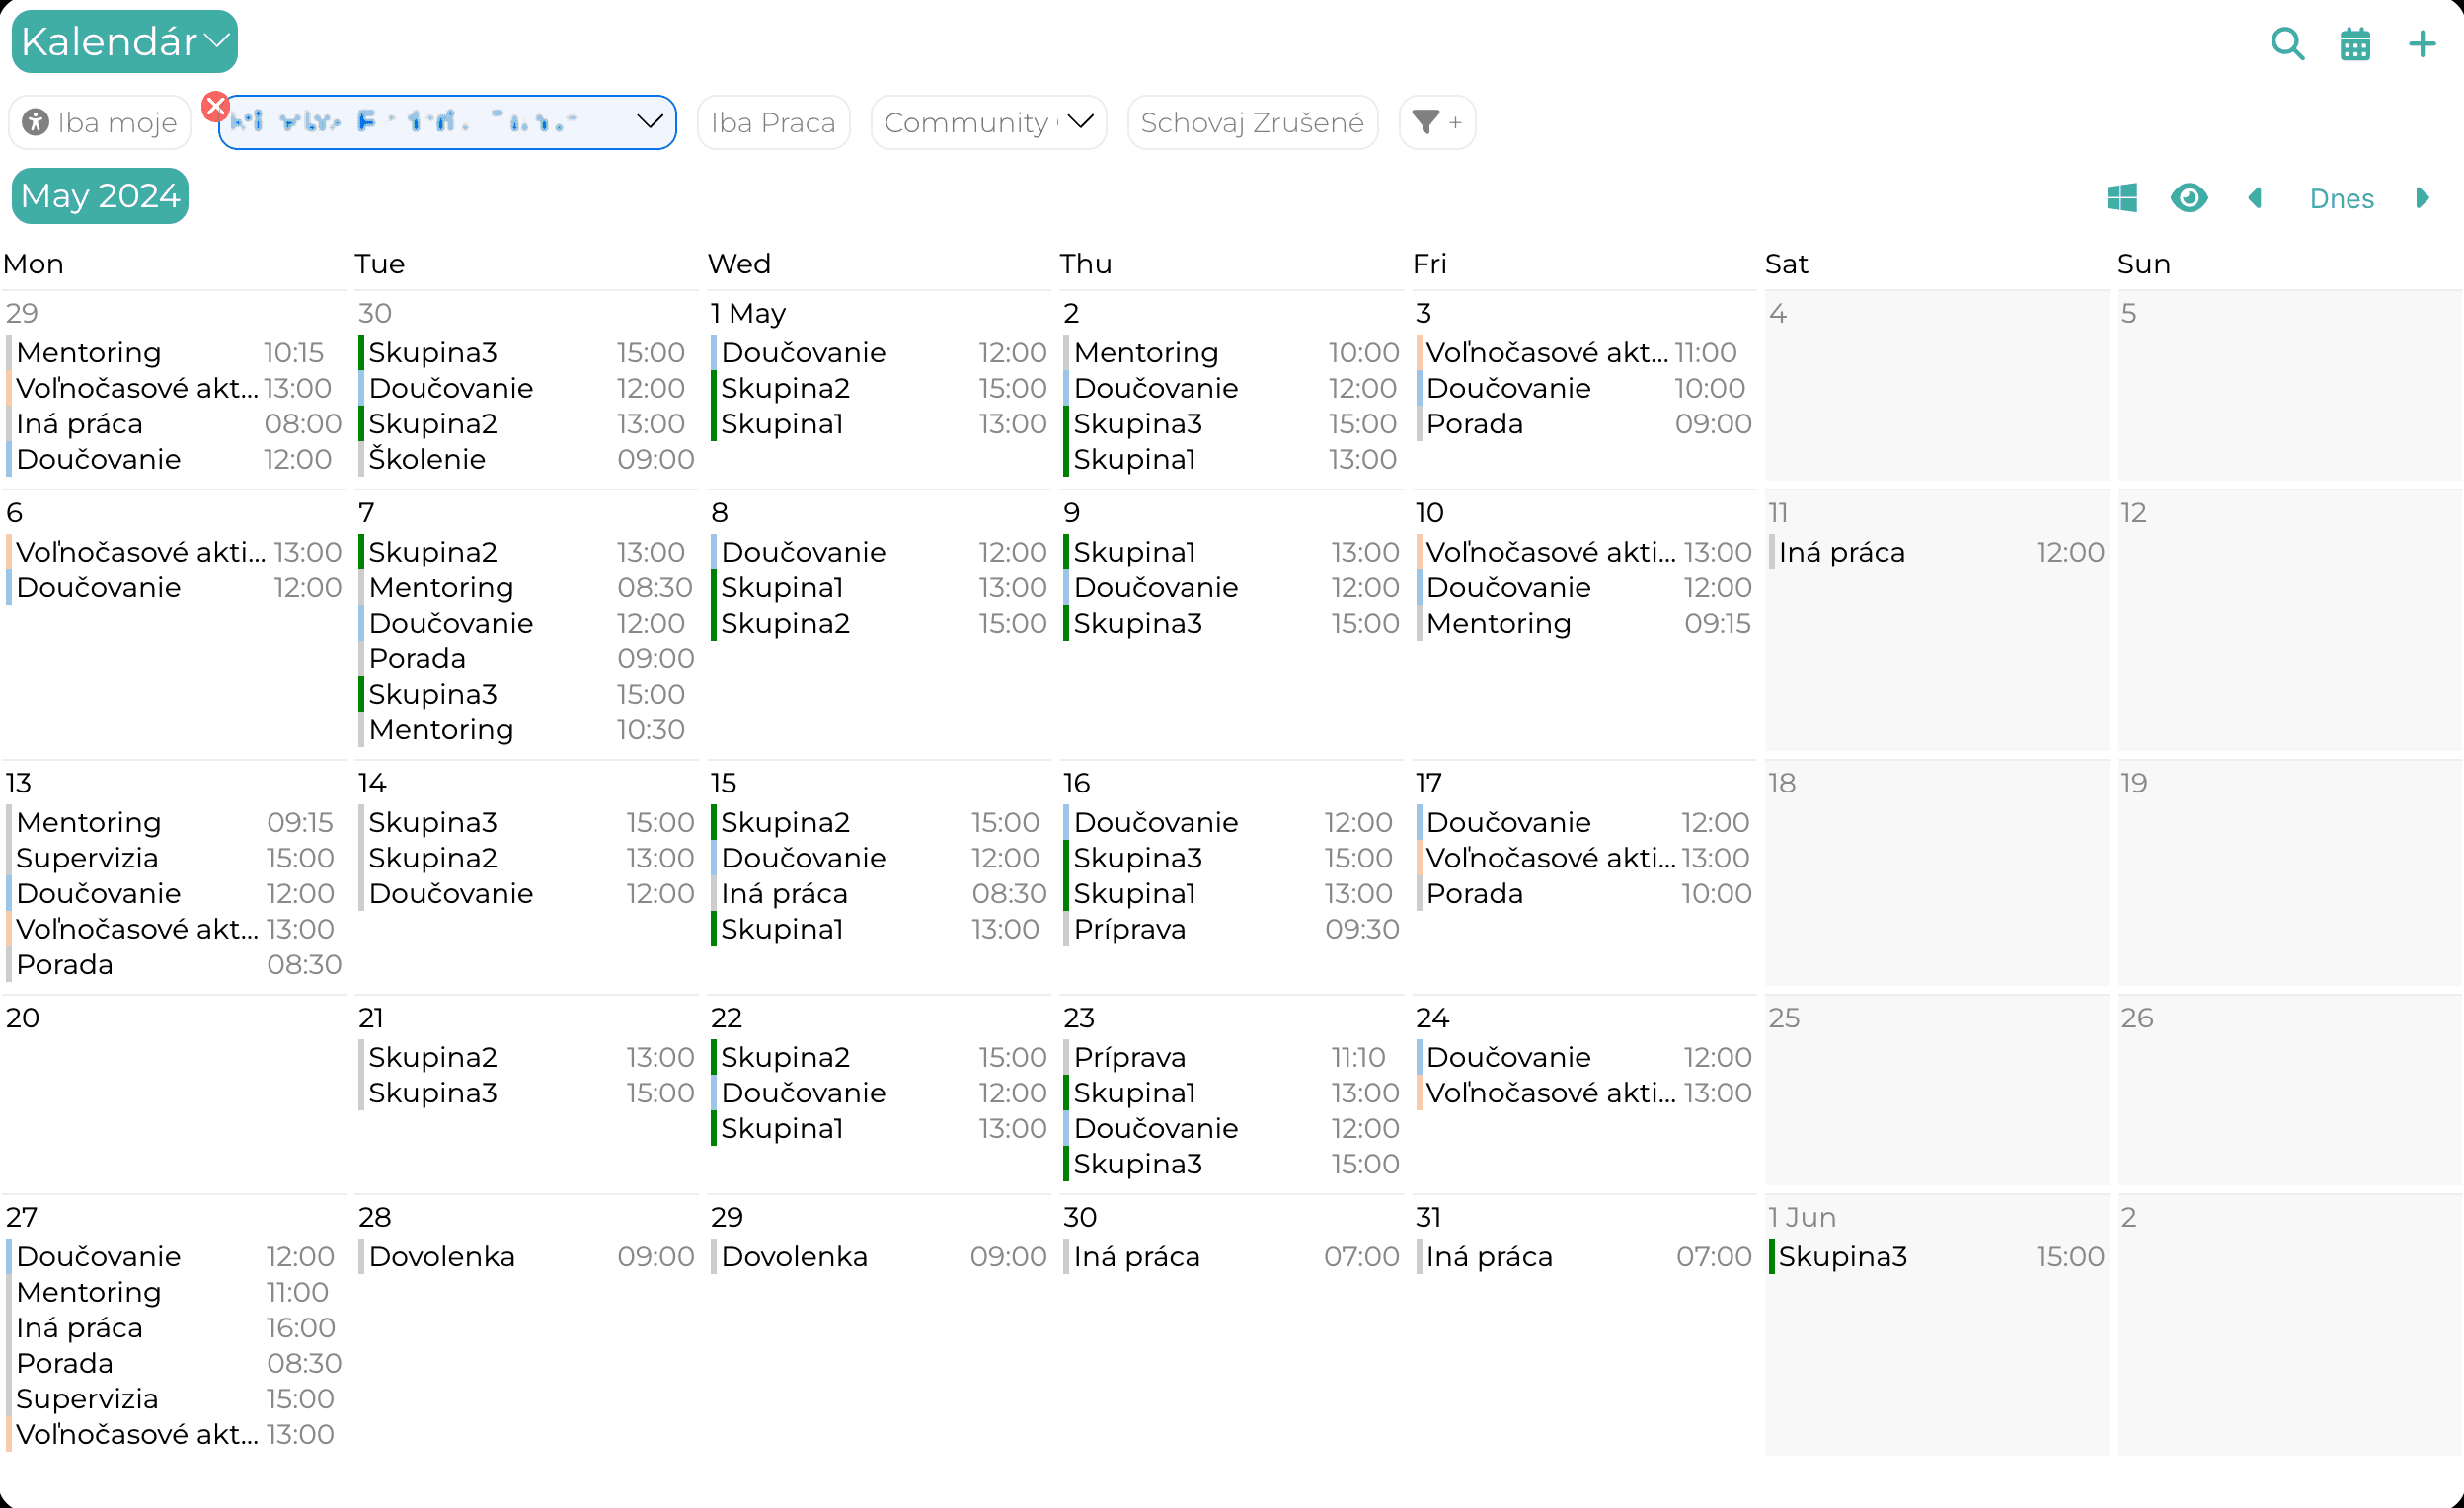Open Skupina2 13:00 event on 21 May
This screenshot has width=2464, height=1508.
pos(527,1057)
